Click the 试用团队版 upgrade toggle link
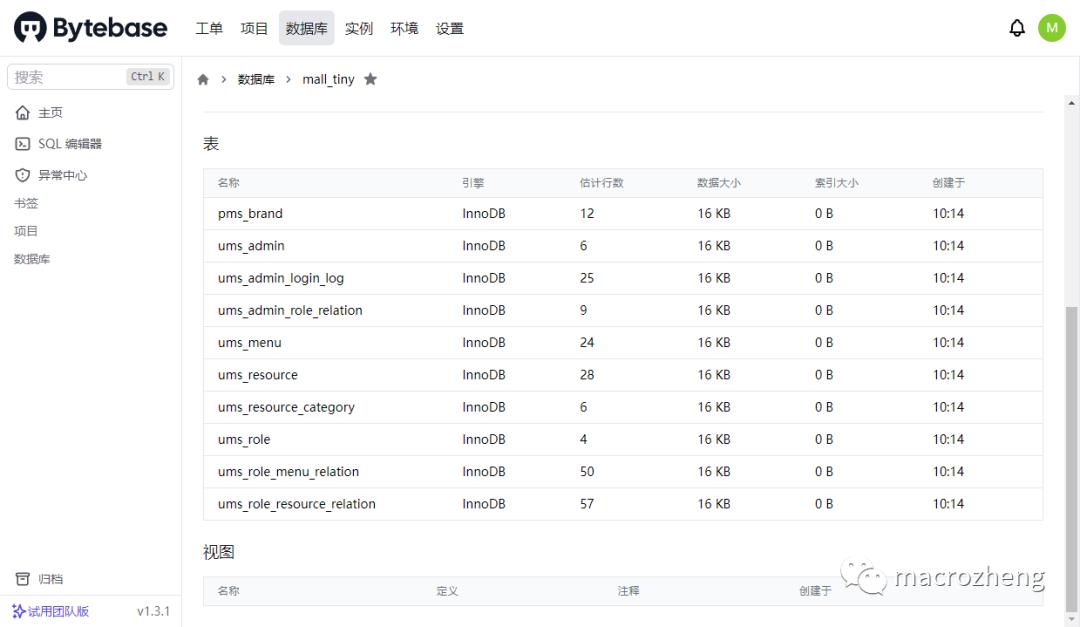The height and width of the screenshot is (627, 1080). (x=51, y=611)
